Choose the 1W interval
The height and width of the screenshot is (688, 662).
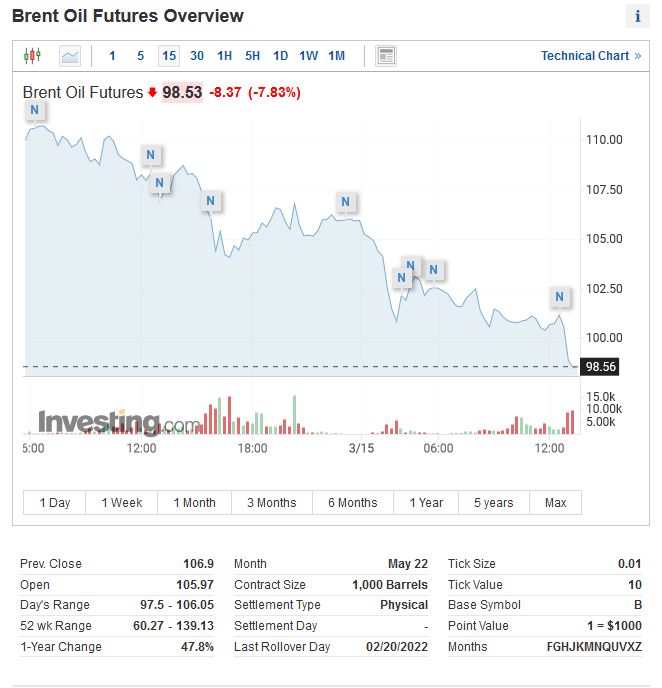click(309, 56)
